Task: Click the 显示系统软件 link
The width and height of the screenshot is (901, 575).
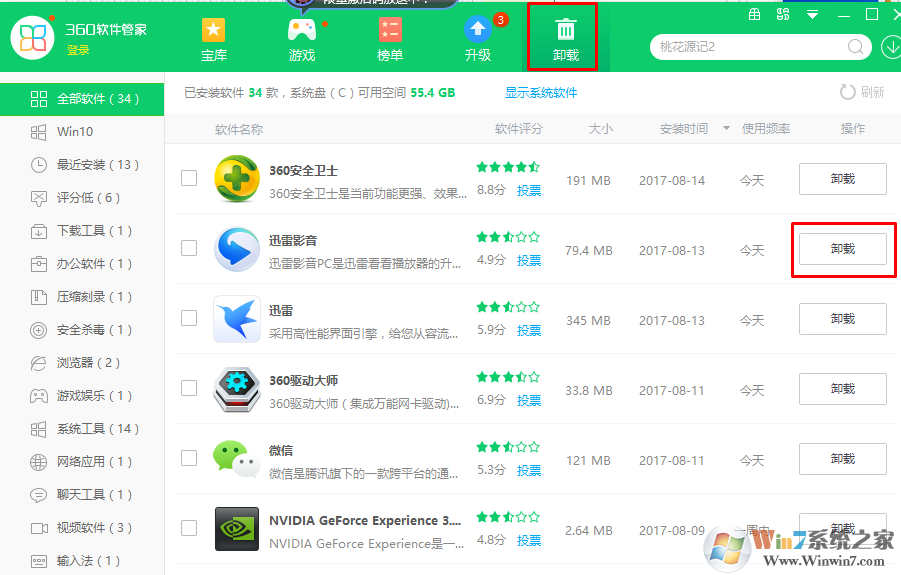Action: point(541,93)
